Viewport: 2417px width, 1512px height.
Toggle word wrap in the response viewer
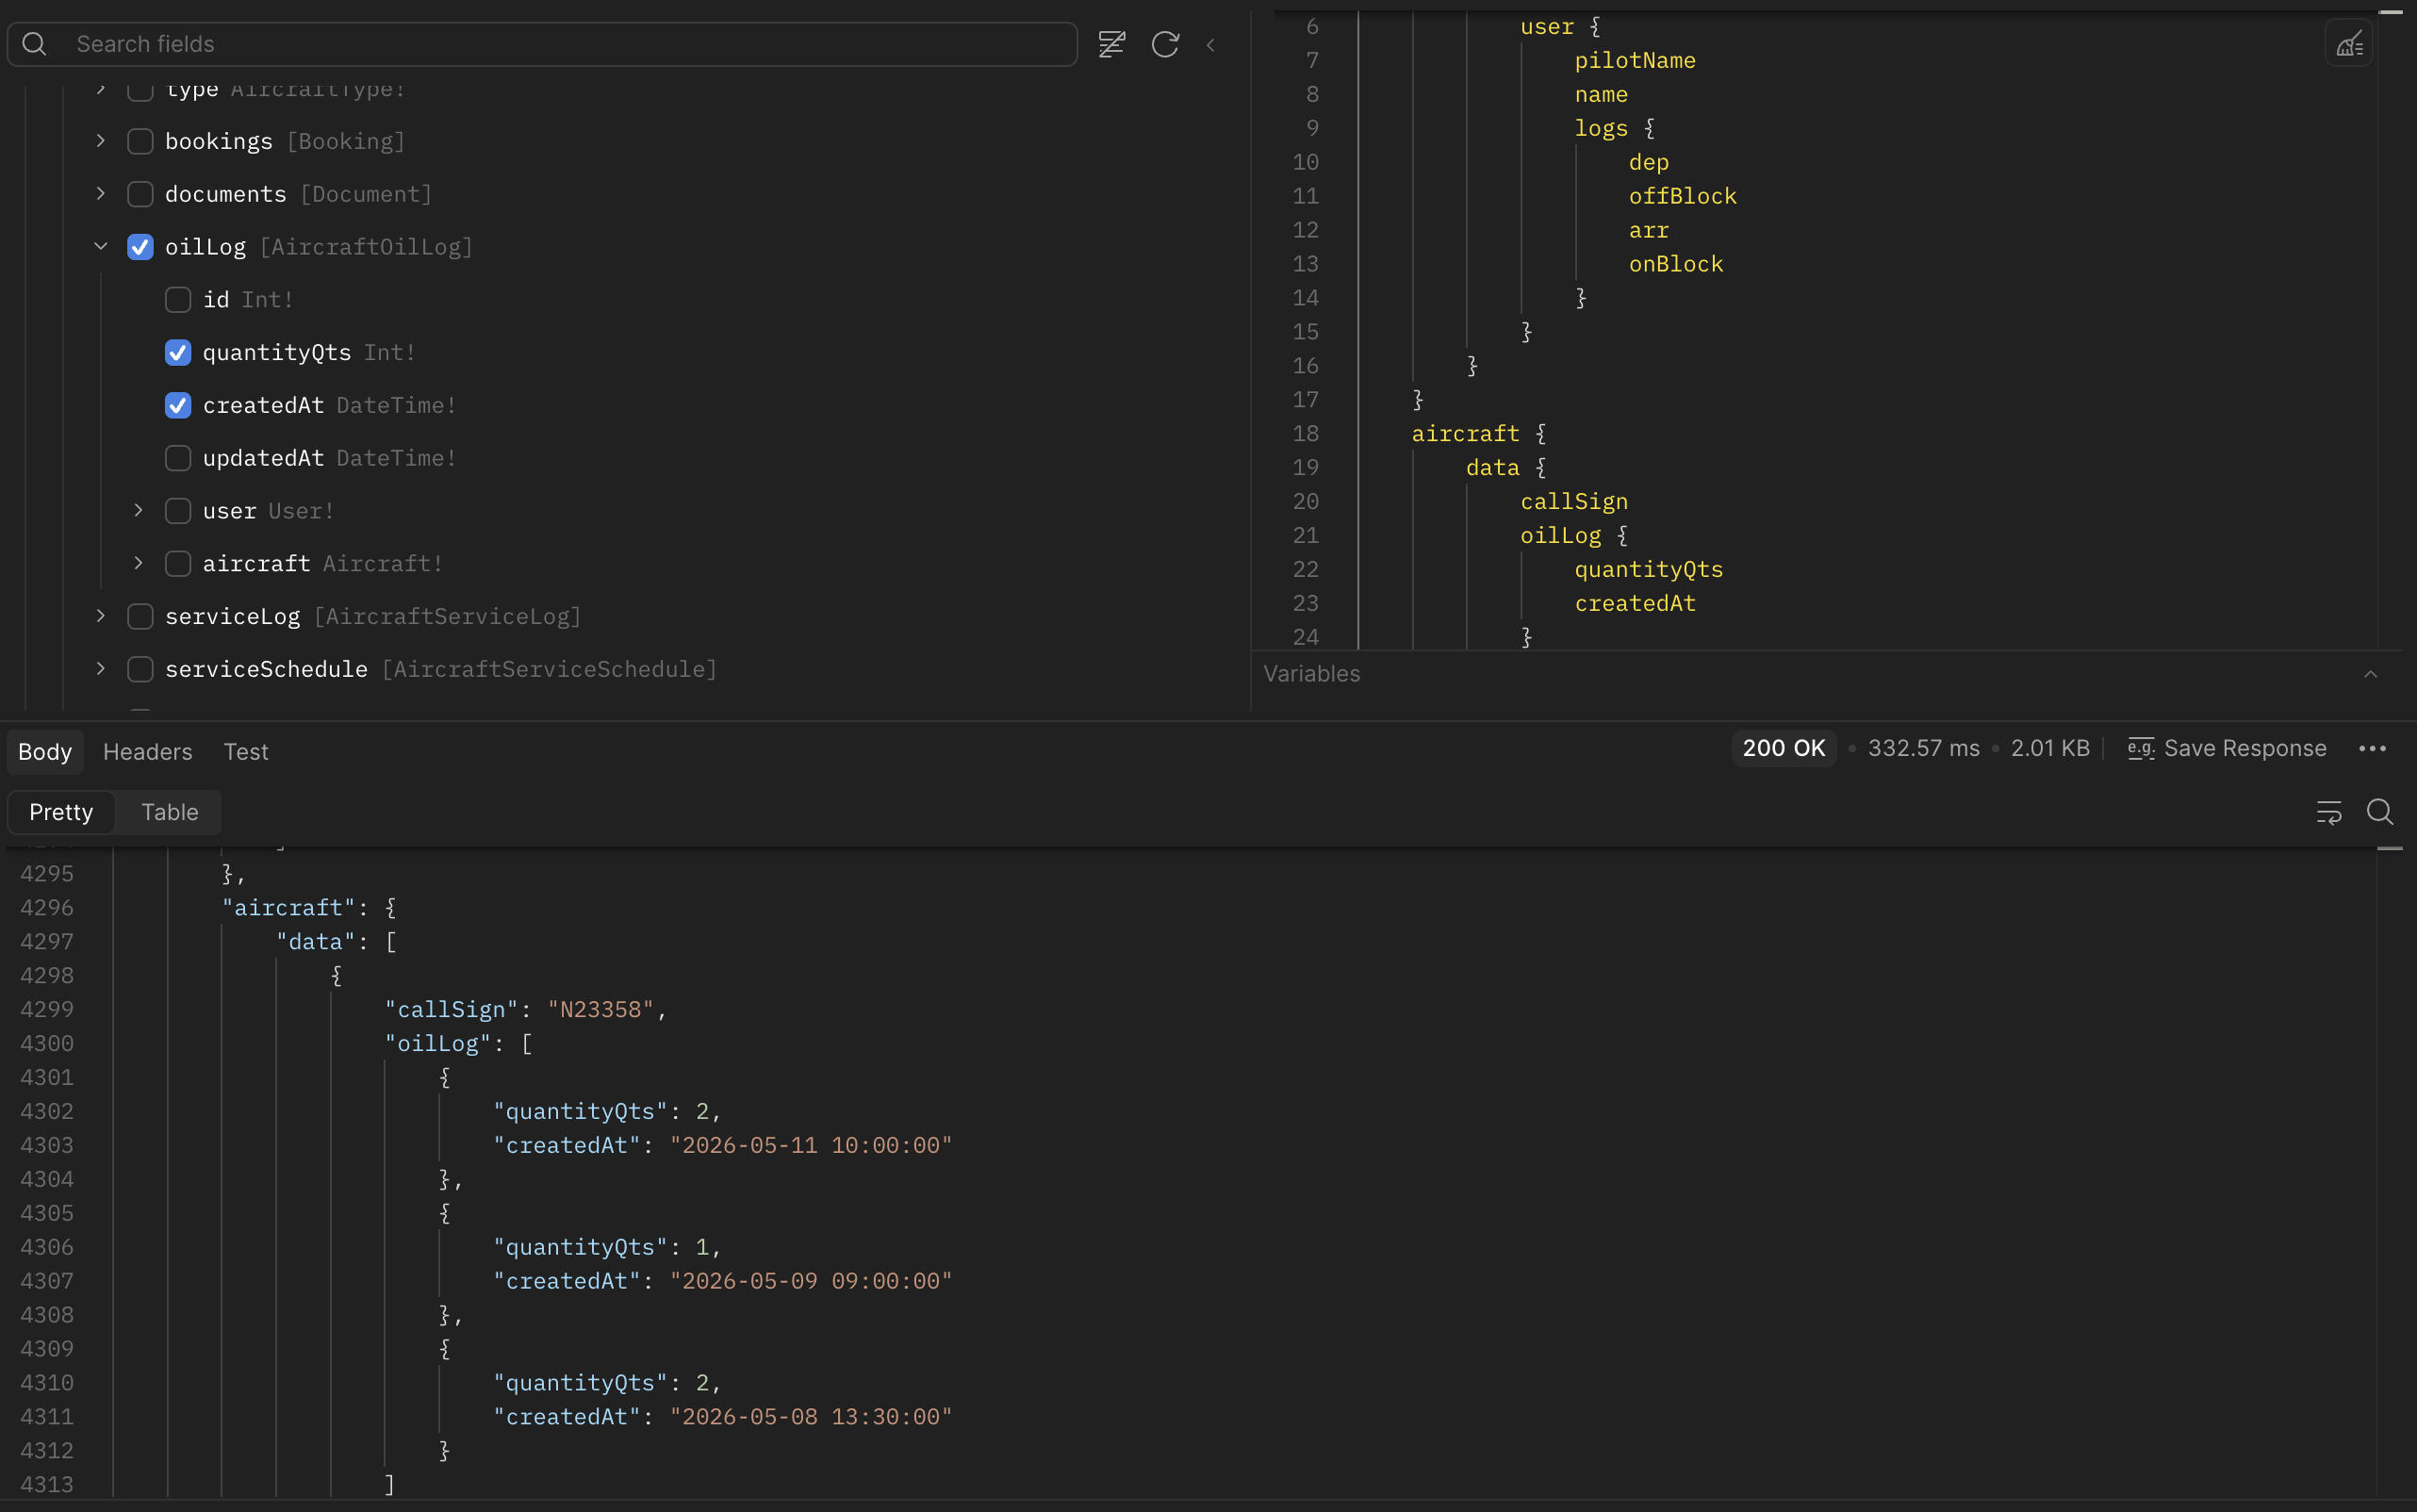[2329, 812]
